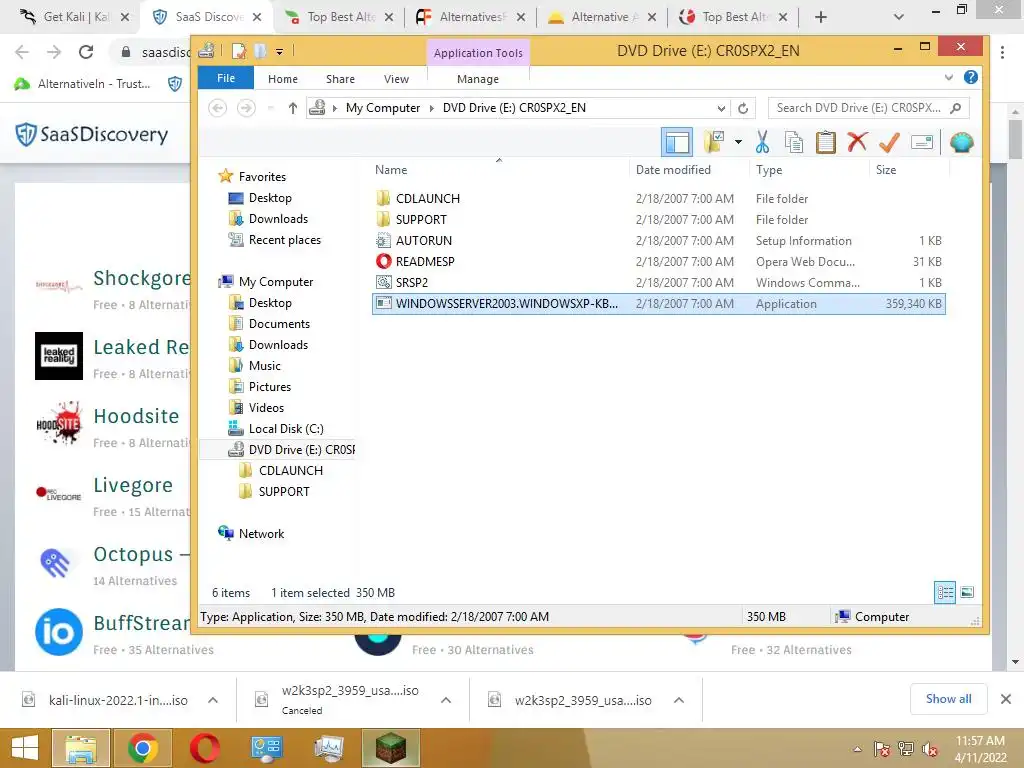The image size is (1024, 768).
Task: Click the Classic Shell settings shell icon
Action: click(961, 142)
